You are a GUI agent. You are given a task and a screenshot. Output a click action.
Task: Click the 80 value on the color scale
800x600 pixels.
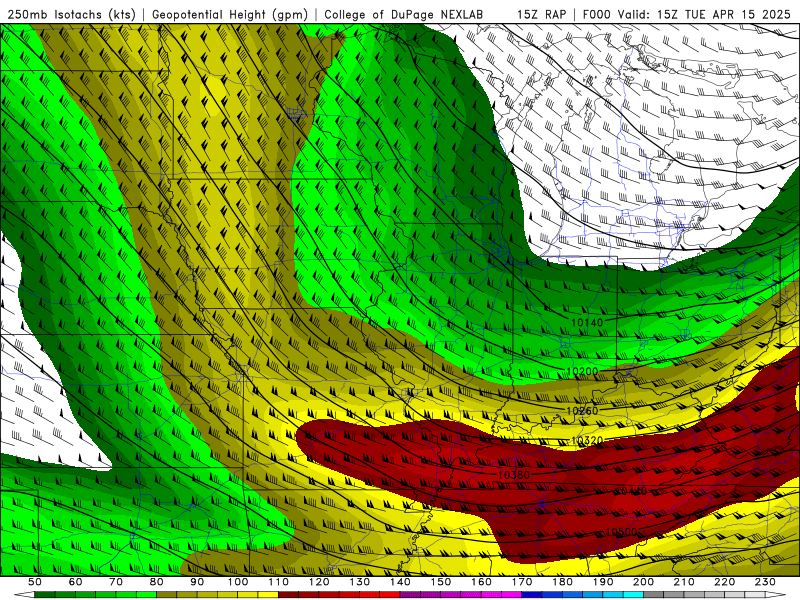pyautogui.click(x=157, y=582)
